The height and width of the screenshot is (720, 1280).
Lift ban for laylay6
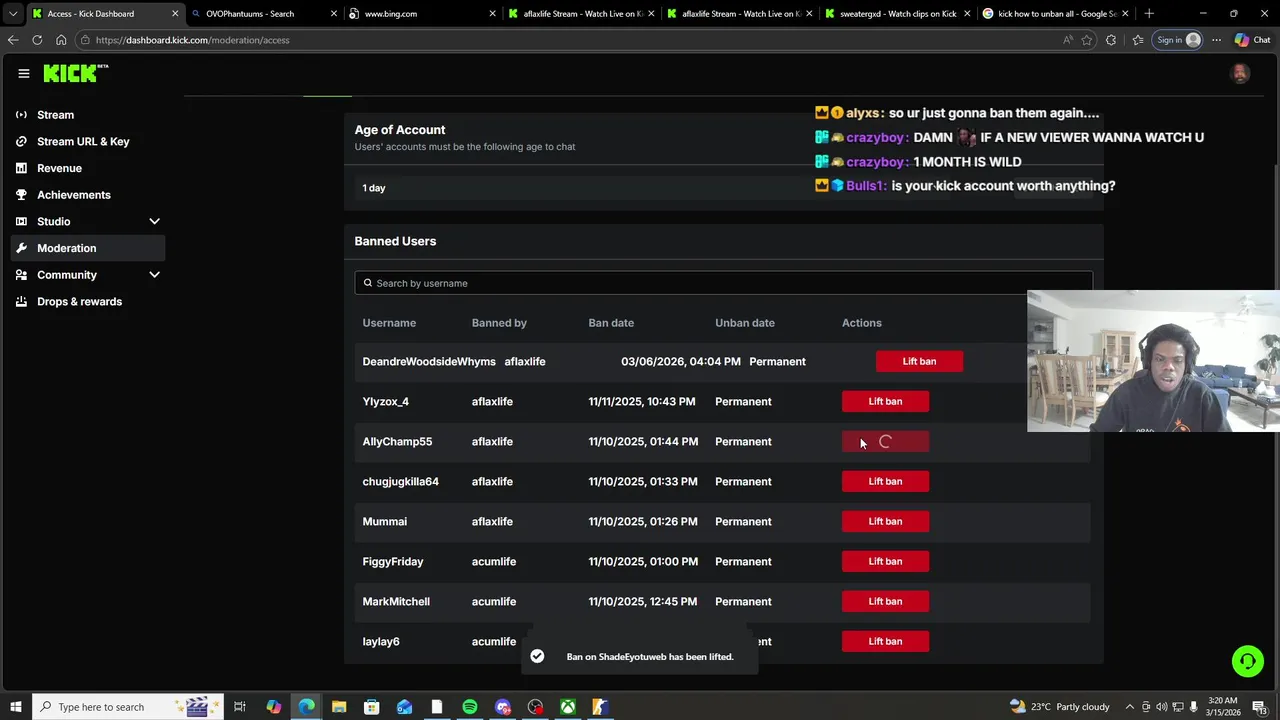(885, 641)
